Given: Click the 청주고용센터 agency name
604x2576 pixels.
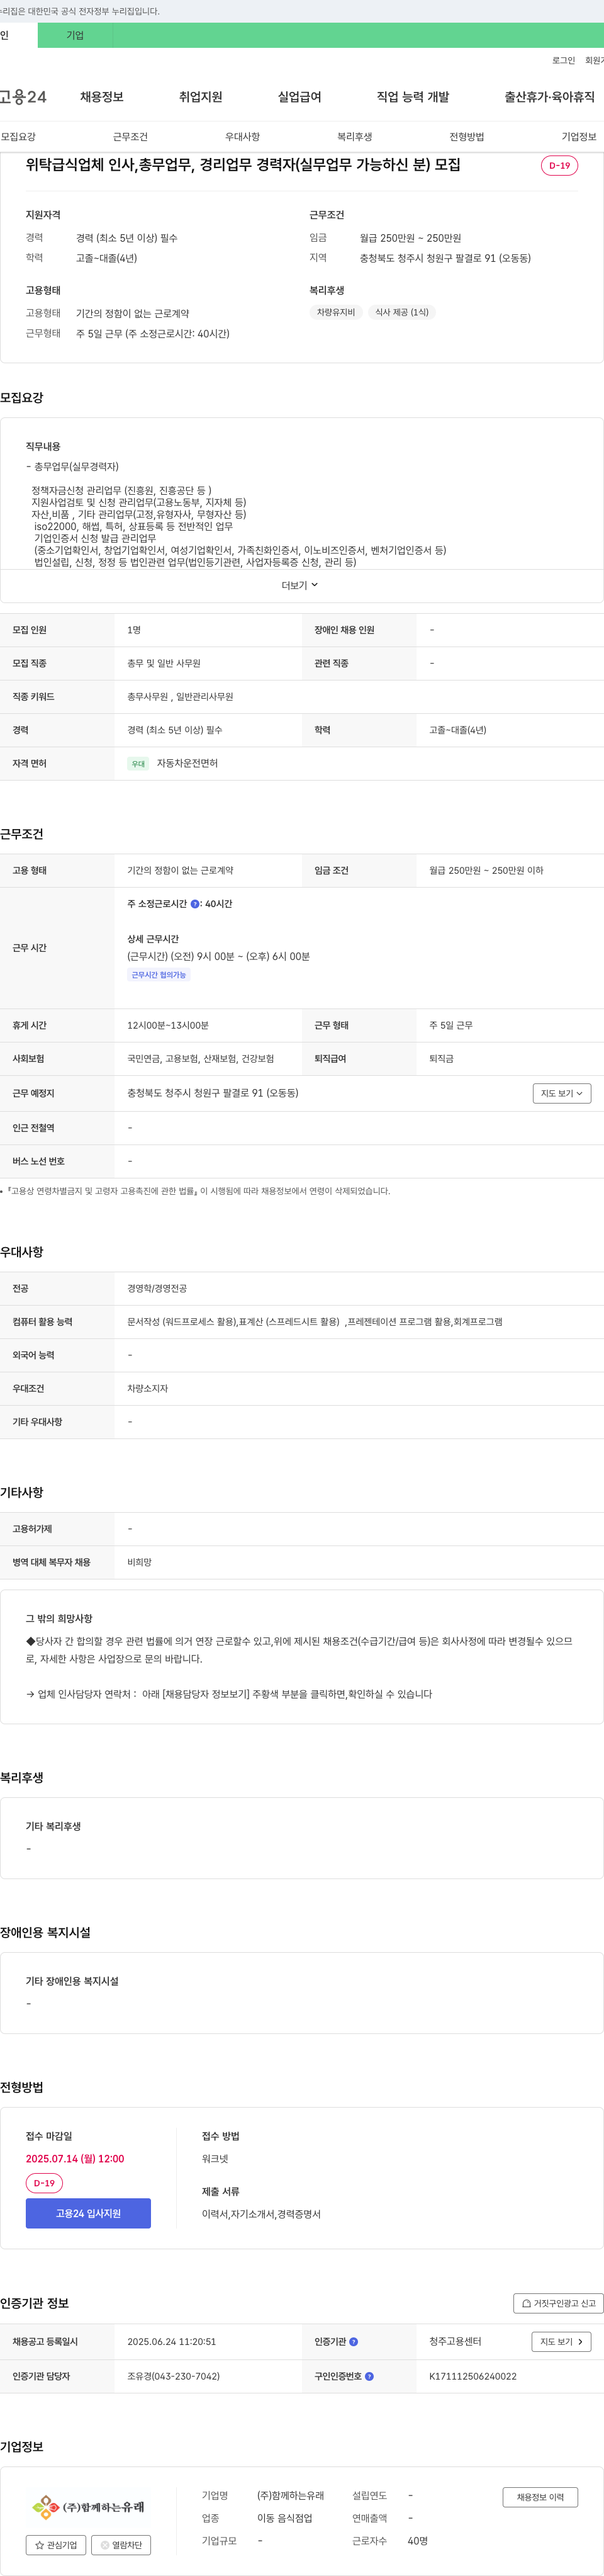Looking at the screenshot, I should click(x=455, y=2341).
